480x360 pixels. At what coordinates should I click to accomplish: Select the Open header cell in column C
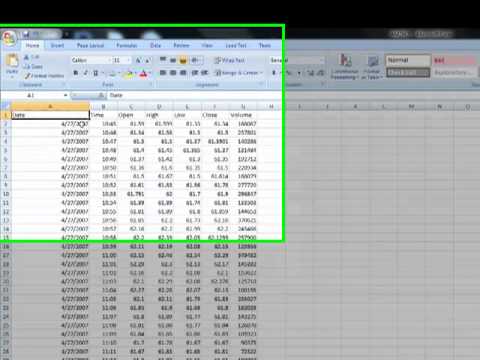coord(131,115)
